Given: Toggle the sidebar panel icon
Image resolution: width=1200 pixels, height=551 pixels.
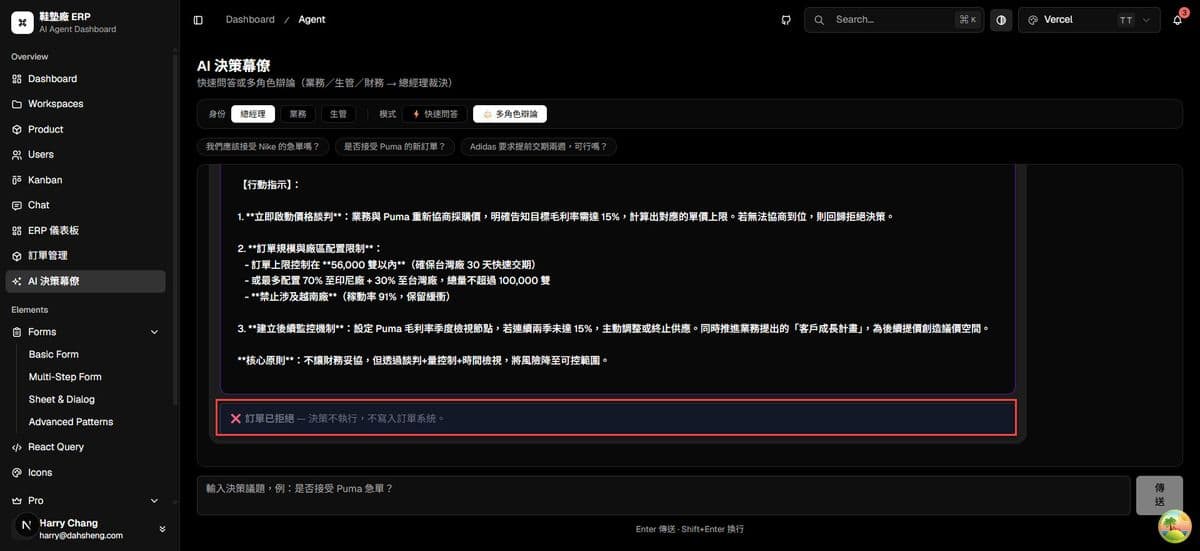Looking at the screenshot, I should [x=198, y=20].
